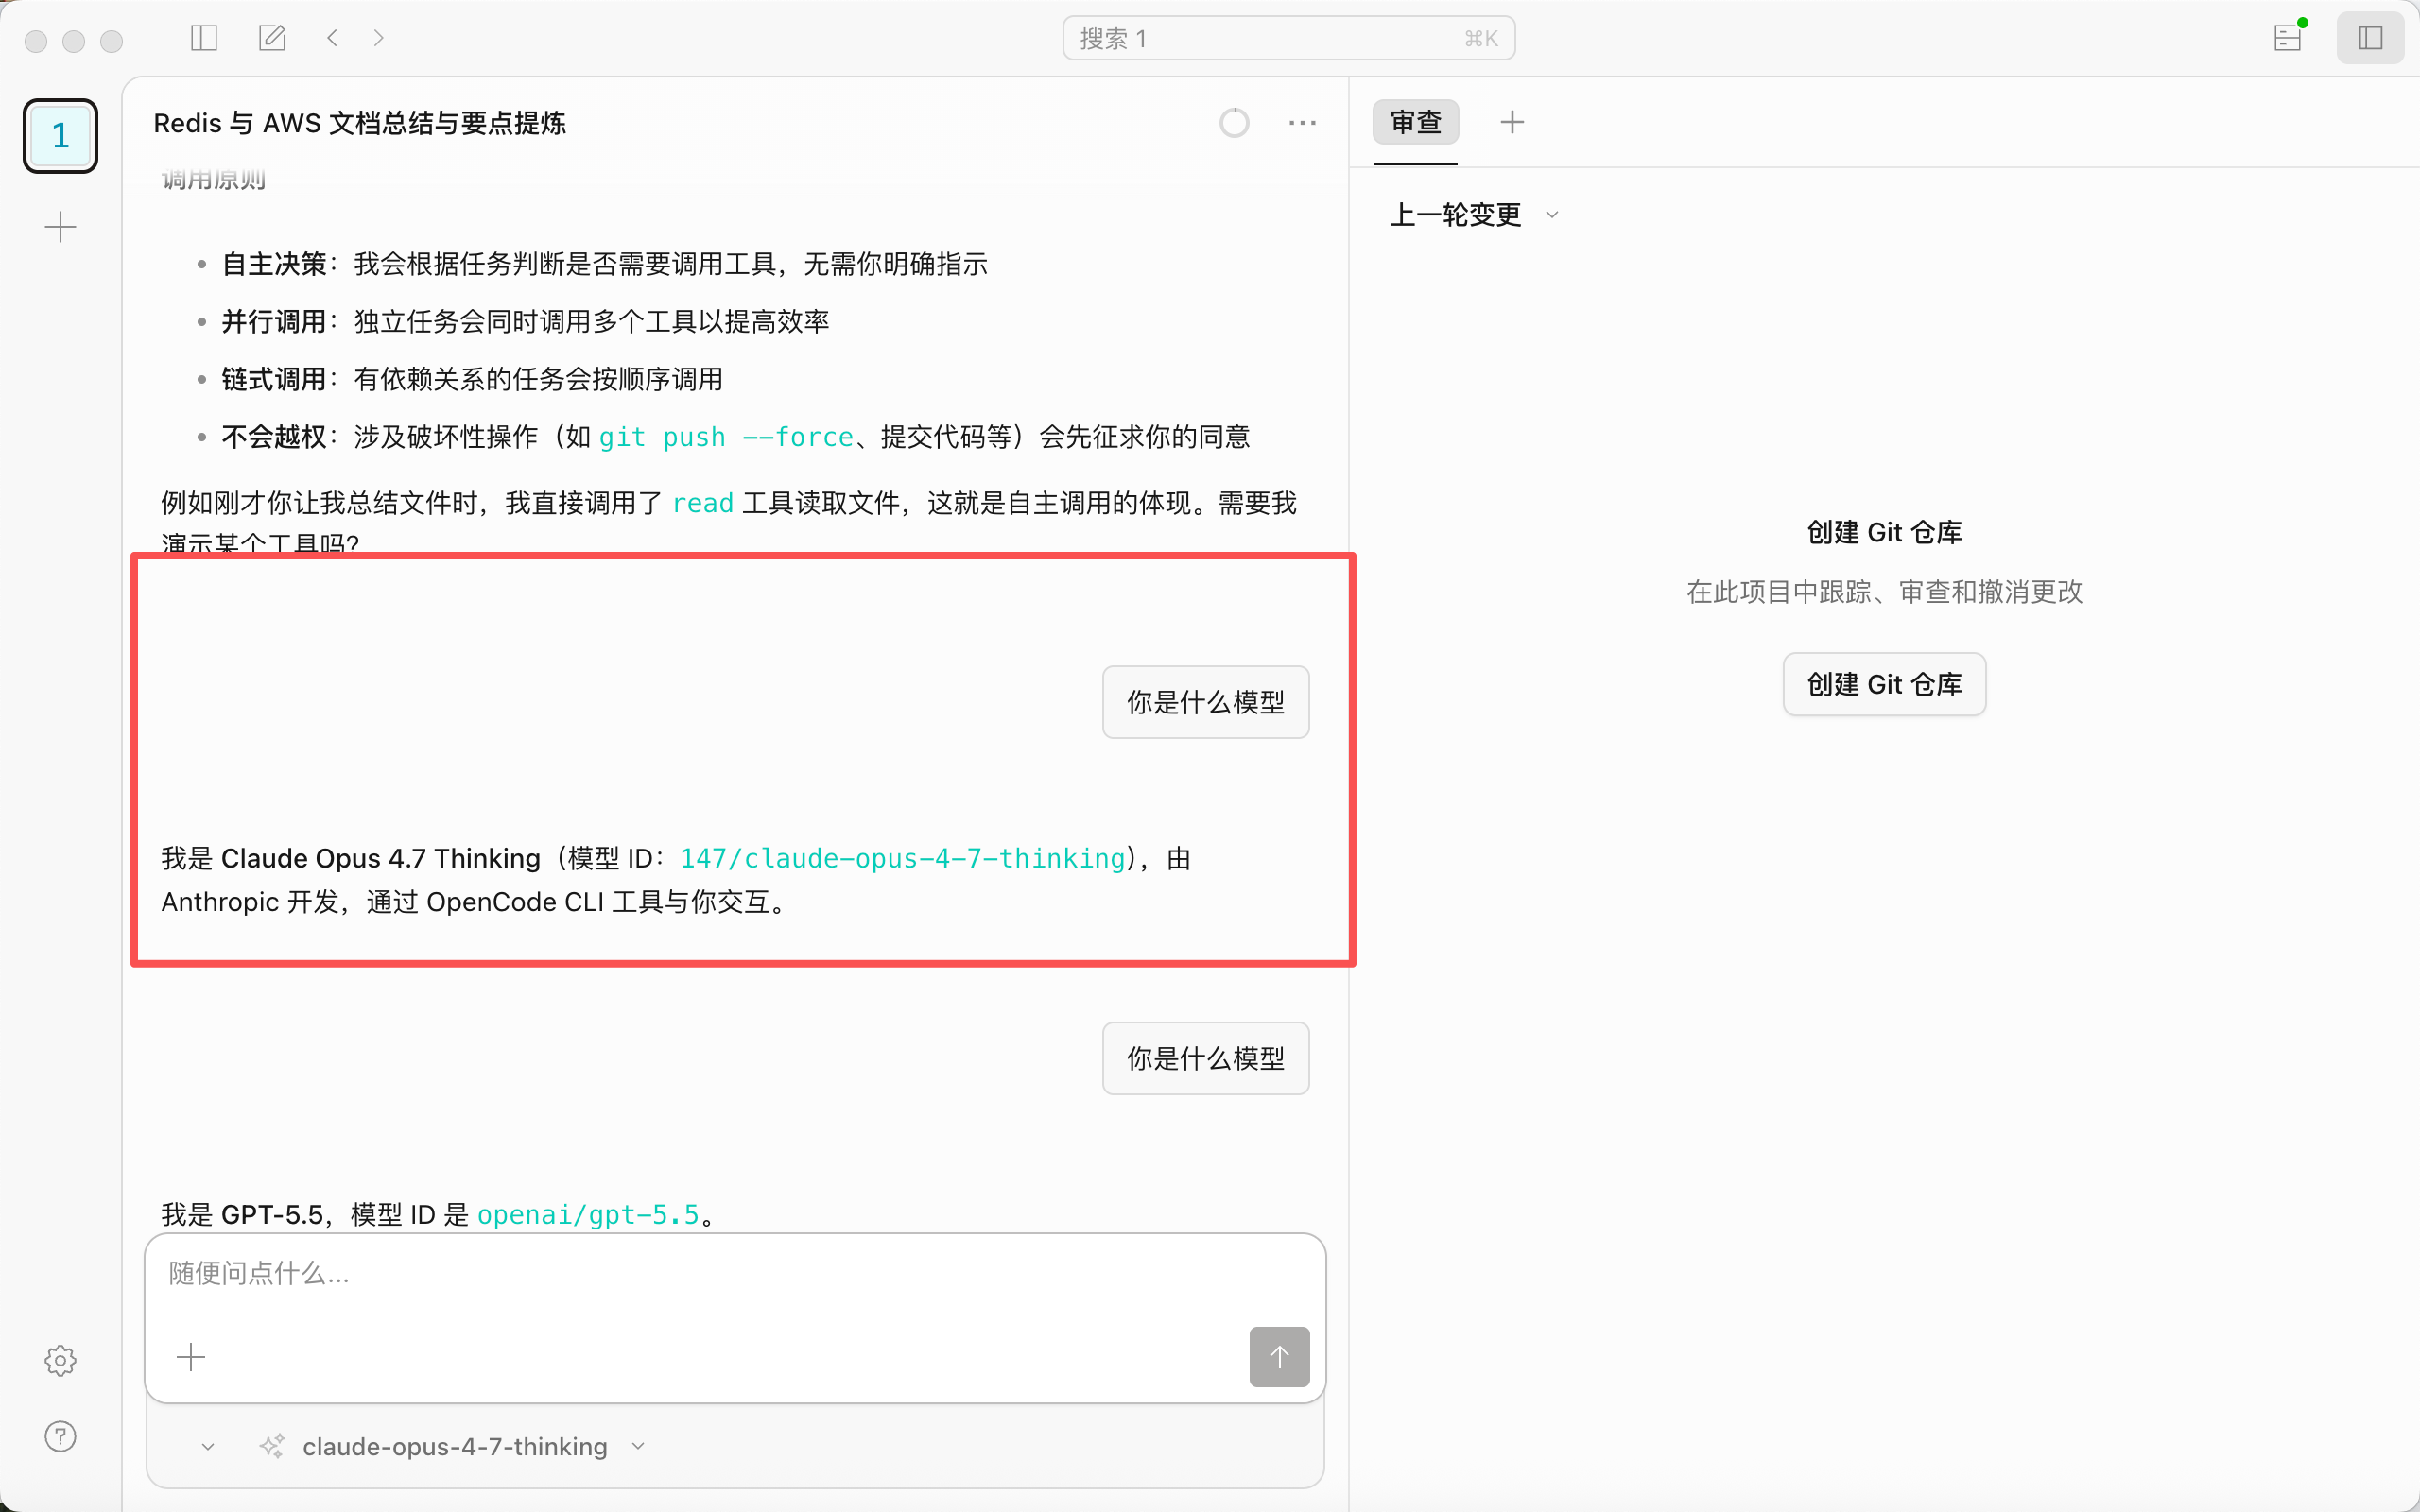Image resolution: width=2420 pixels, height=1512 pixels.
Task: Click the git push --force code text
Action: (725, 437)
